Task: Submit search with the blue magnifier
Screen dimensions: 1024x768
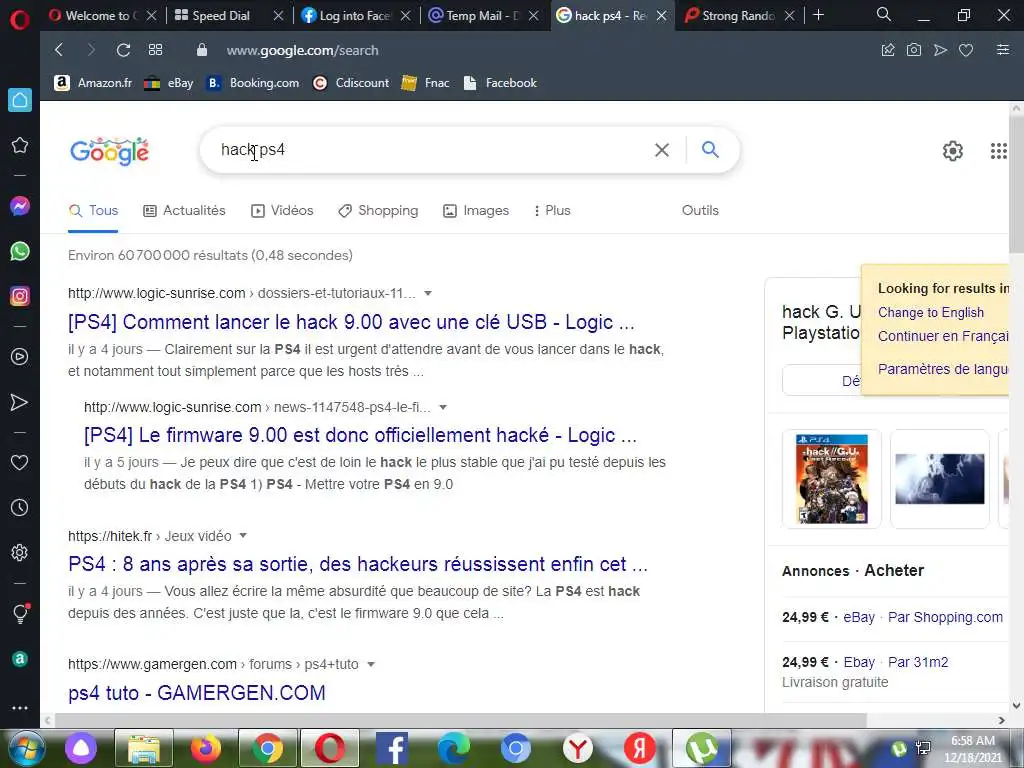Action: coord(711,150)
